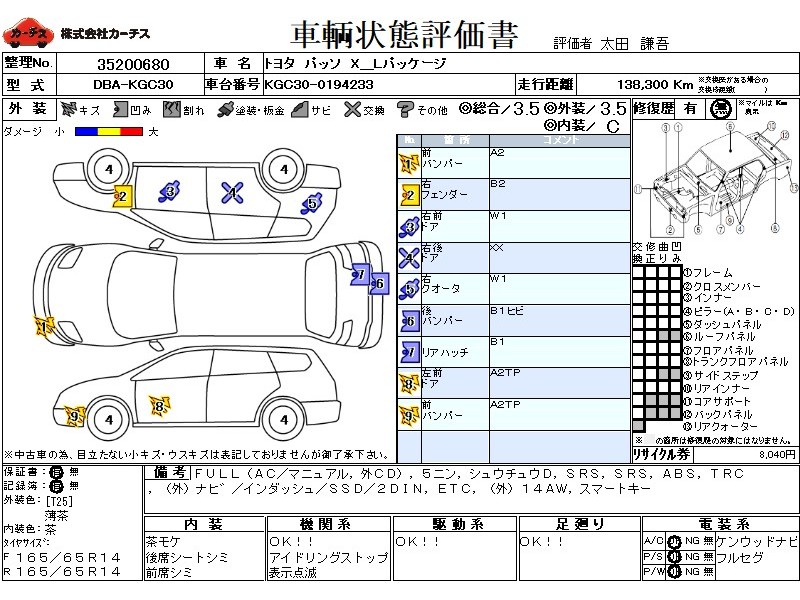This screenshot has width=800, height=600.
Task: Click the キズ scratch legend icon
Action: [68, 109]
